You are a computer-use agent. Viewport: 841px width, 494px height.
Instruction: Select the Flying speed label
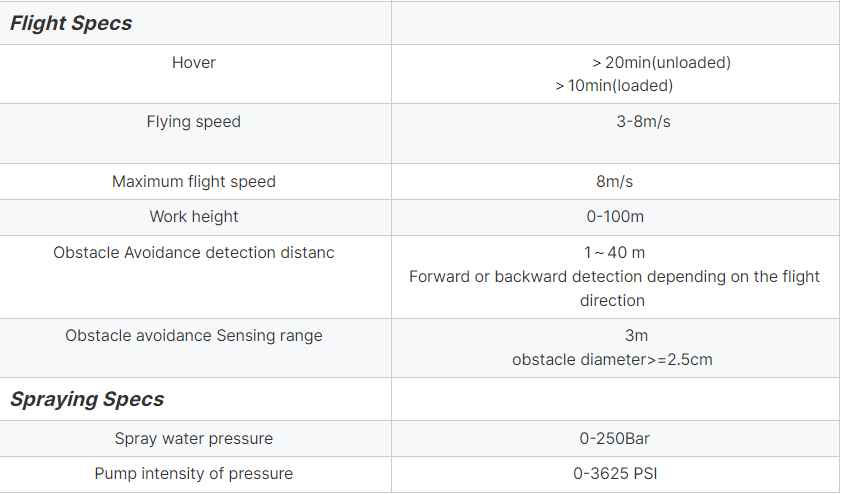coord(194,122)
